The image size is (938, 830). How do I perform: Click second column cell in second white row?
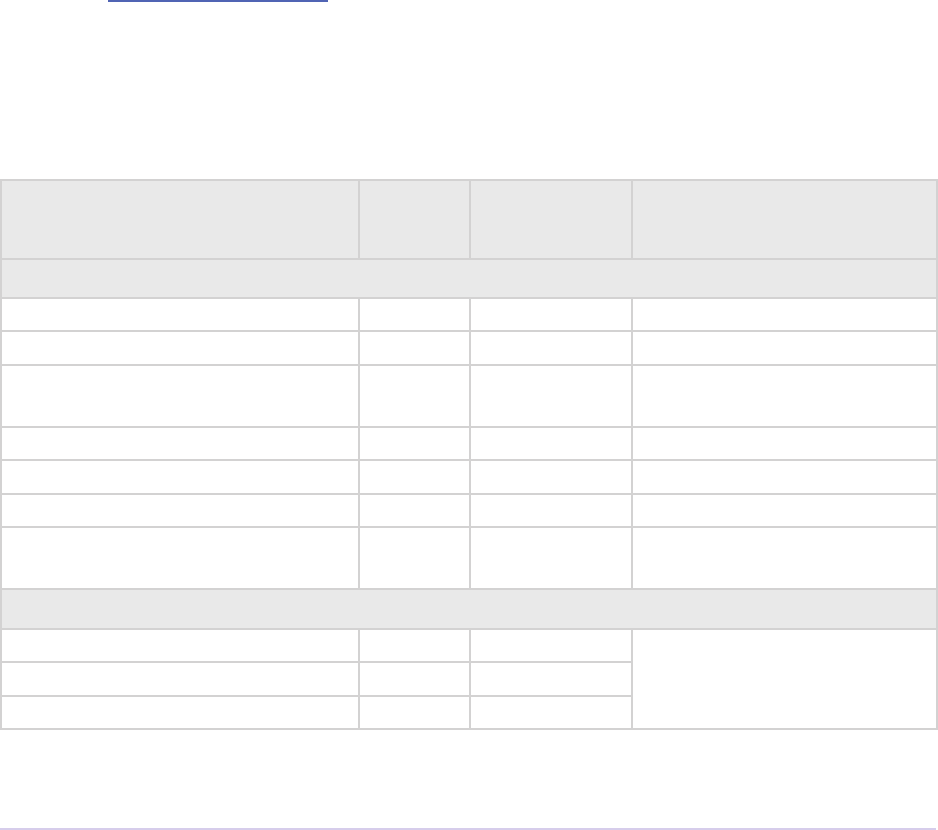point(414,349)
